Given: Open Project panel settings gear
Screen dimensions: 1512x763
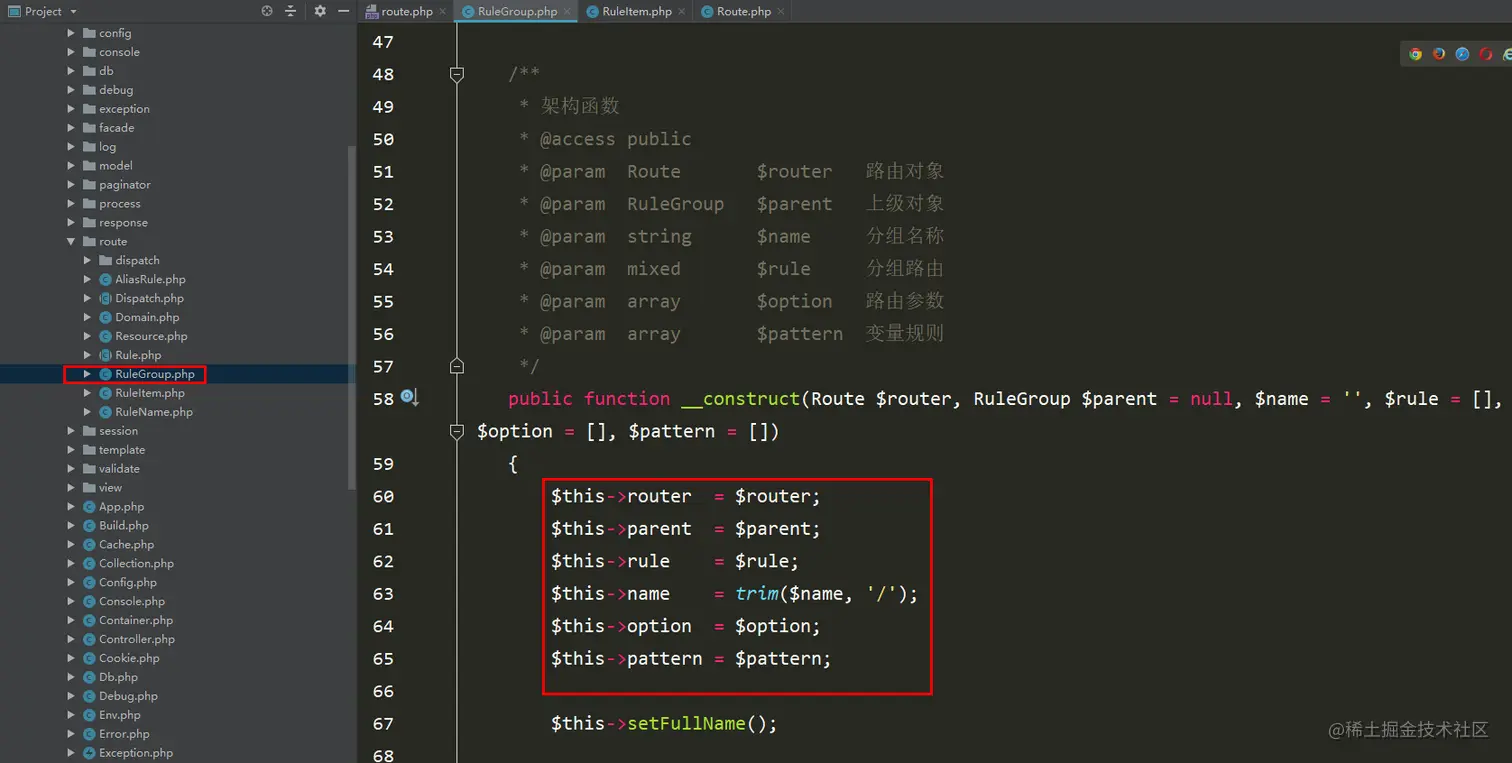Looking at the screenshot, I should click(320, 11).
